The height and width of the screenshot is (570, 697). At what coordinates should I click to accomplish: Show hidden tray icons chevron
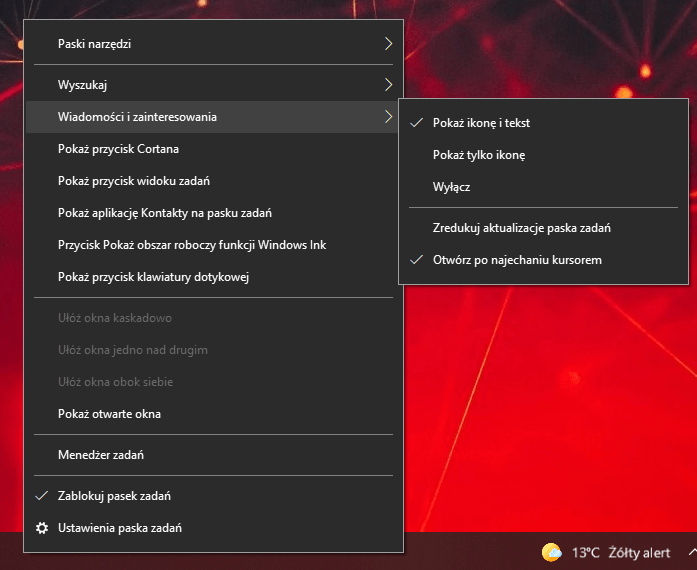692,552
